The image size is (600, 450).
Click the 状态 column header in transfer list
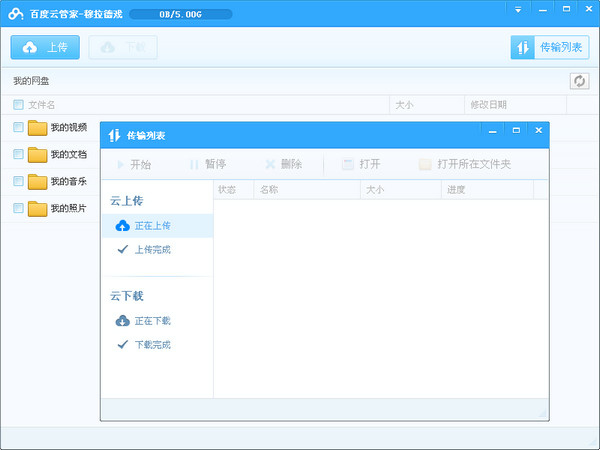pyautogui.click(x=234, y=190)
